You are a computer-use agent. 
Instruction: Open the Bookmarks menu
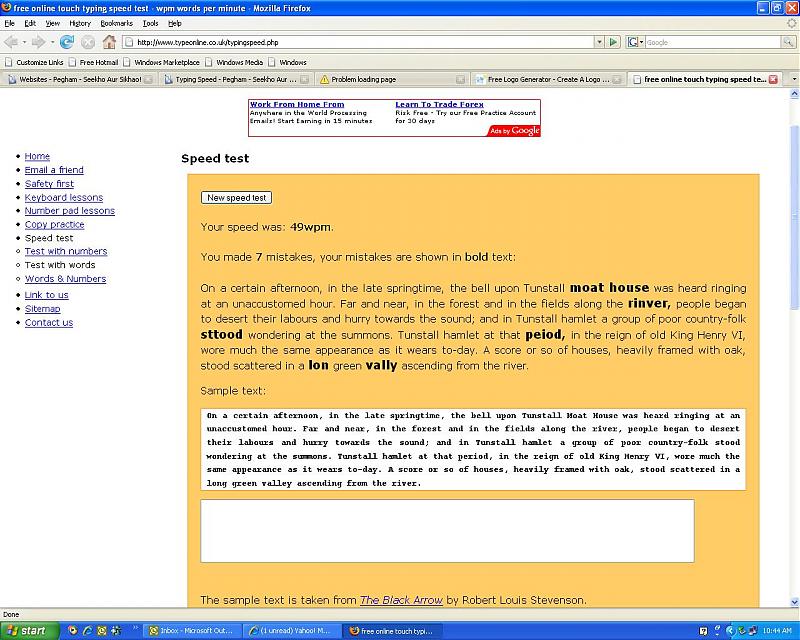(116, 23)
